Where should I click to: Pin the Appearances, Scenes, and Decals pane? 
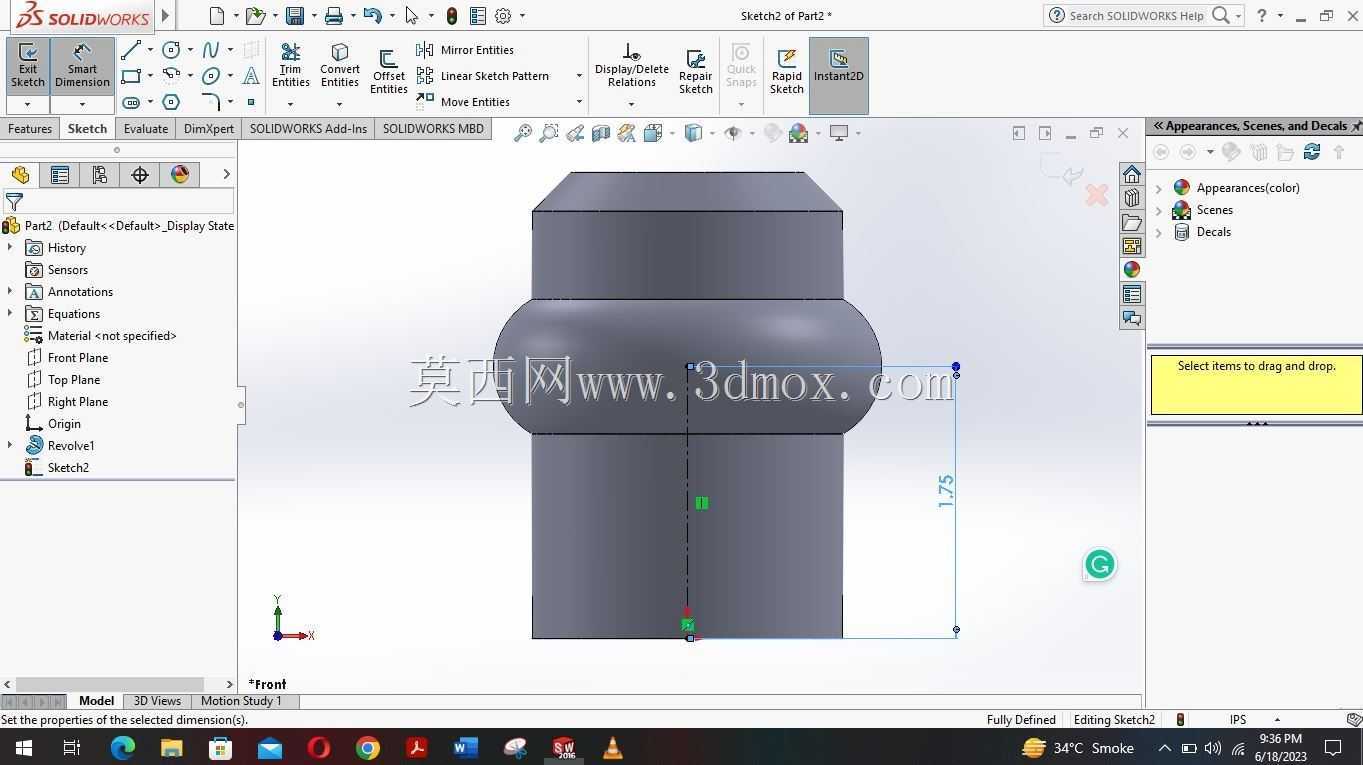point(1356,126)
